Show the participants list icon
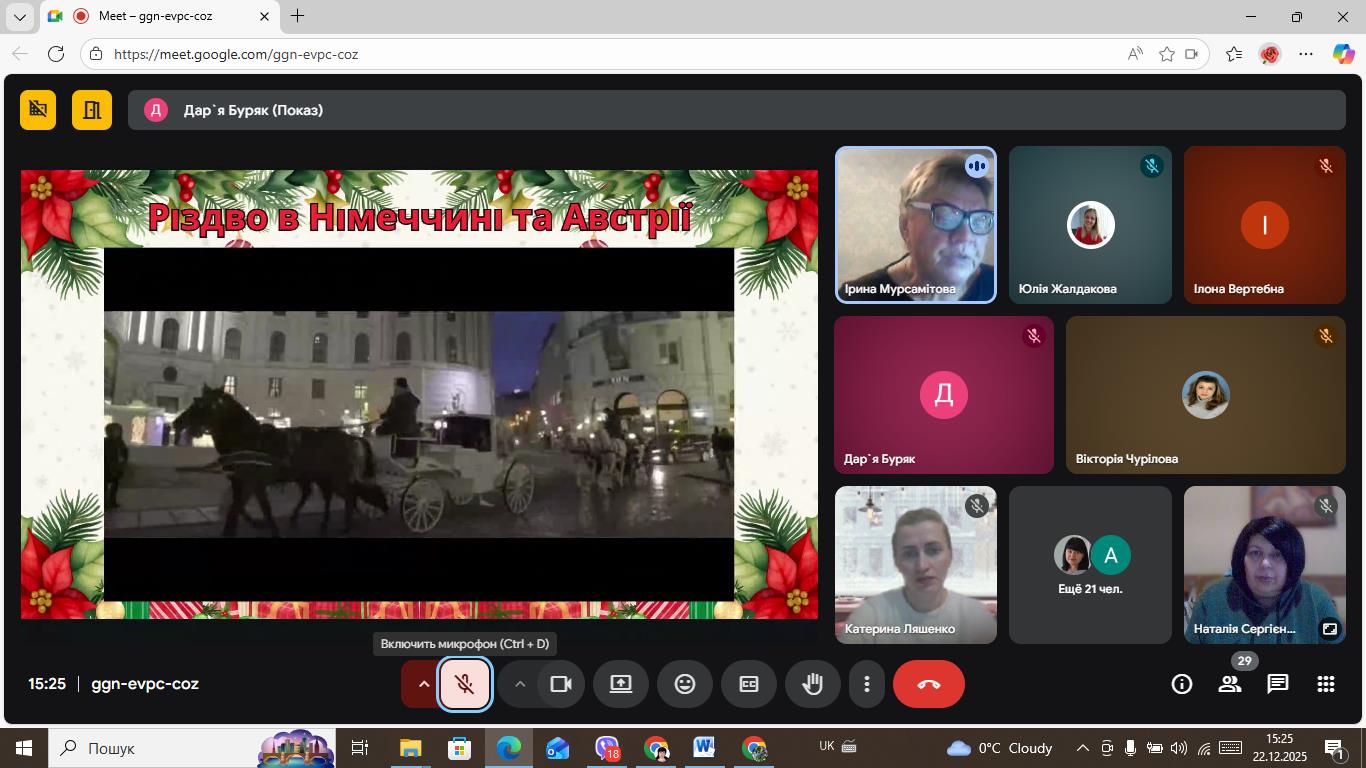 pyautogui.click(x=1229, y=684)
